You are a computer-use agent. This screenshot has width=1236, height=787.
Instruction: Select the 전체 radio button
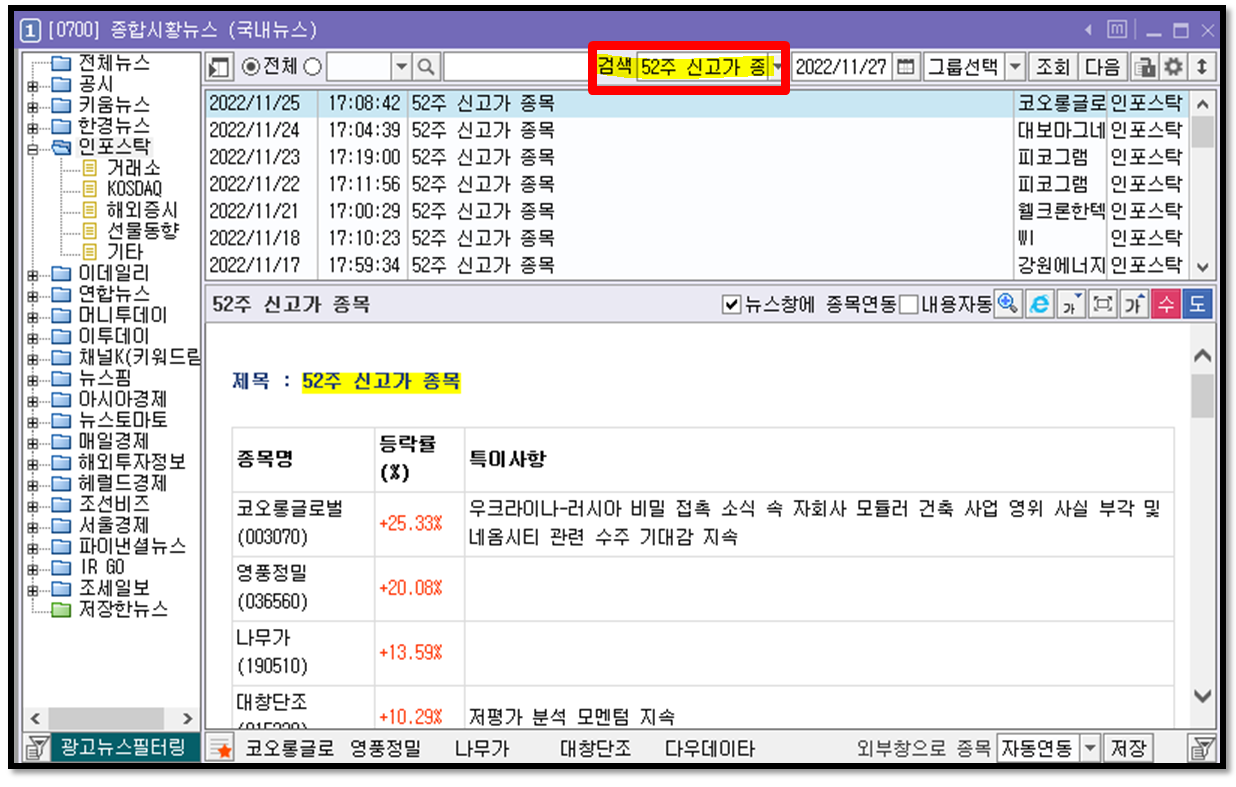point(251,67)
